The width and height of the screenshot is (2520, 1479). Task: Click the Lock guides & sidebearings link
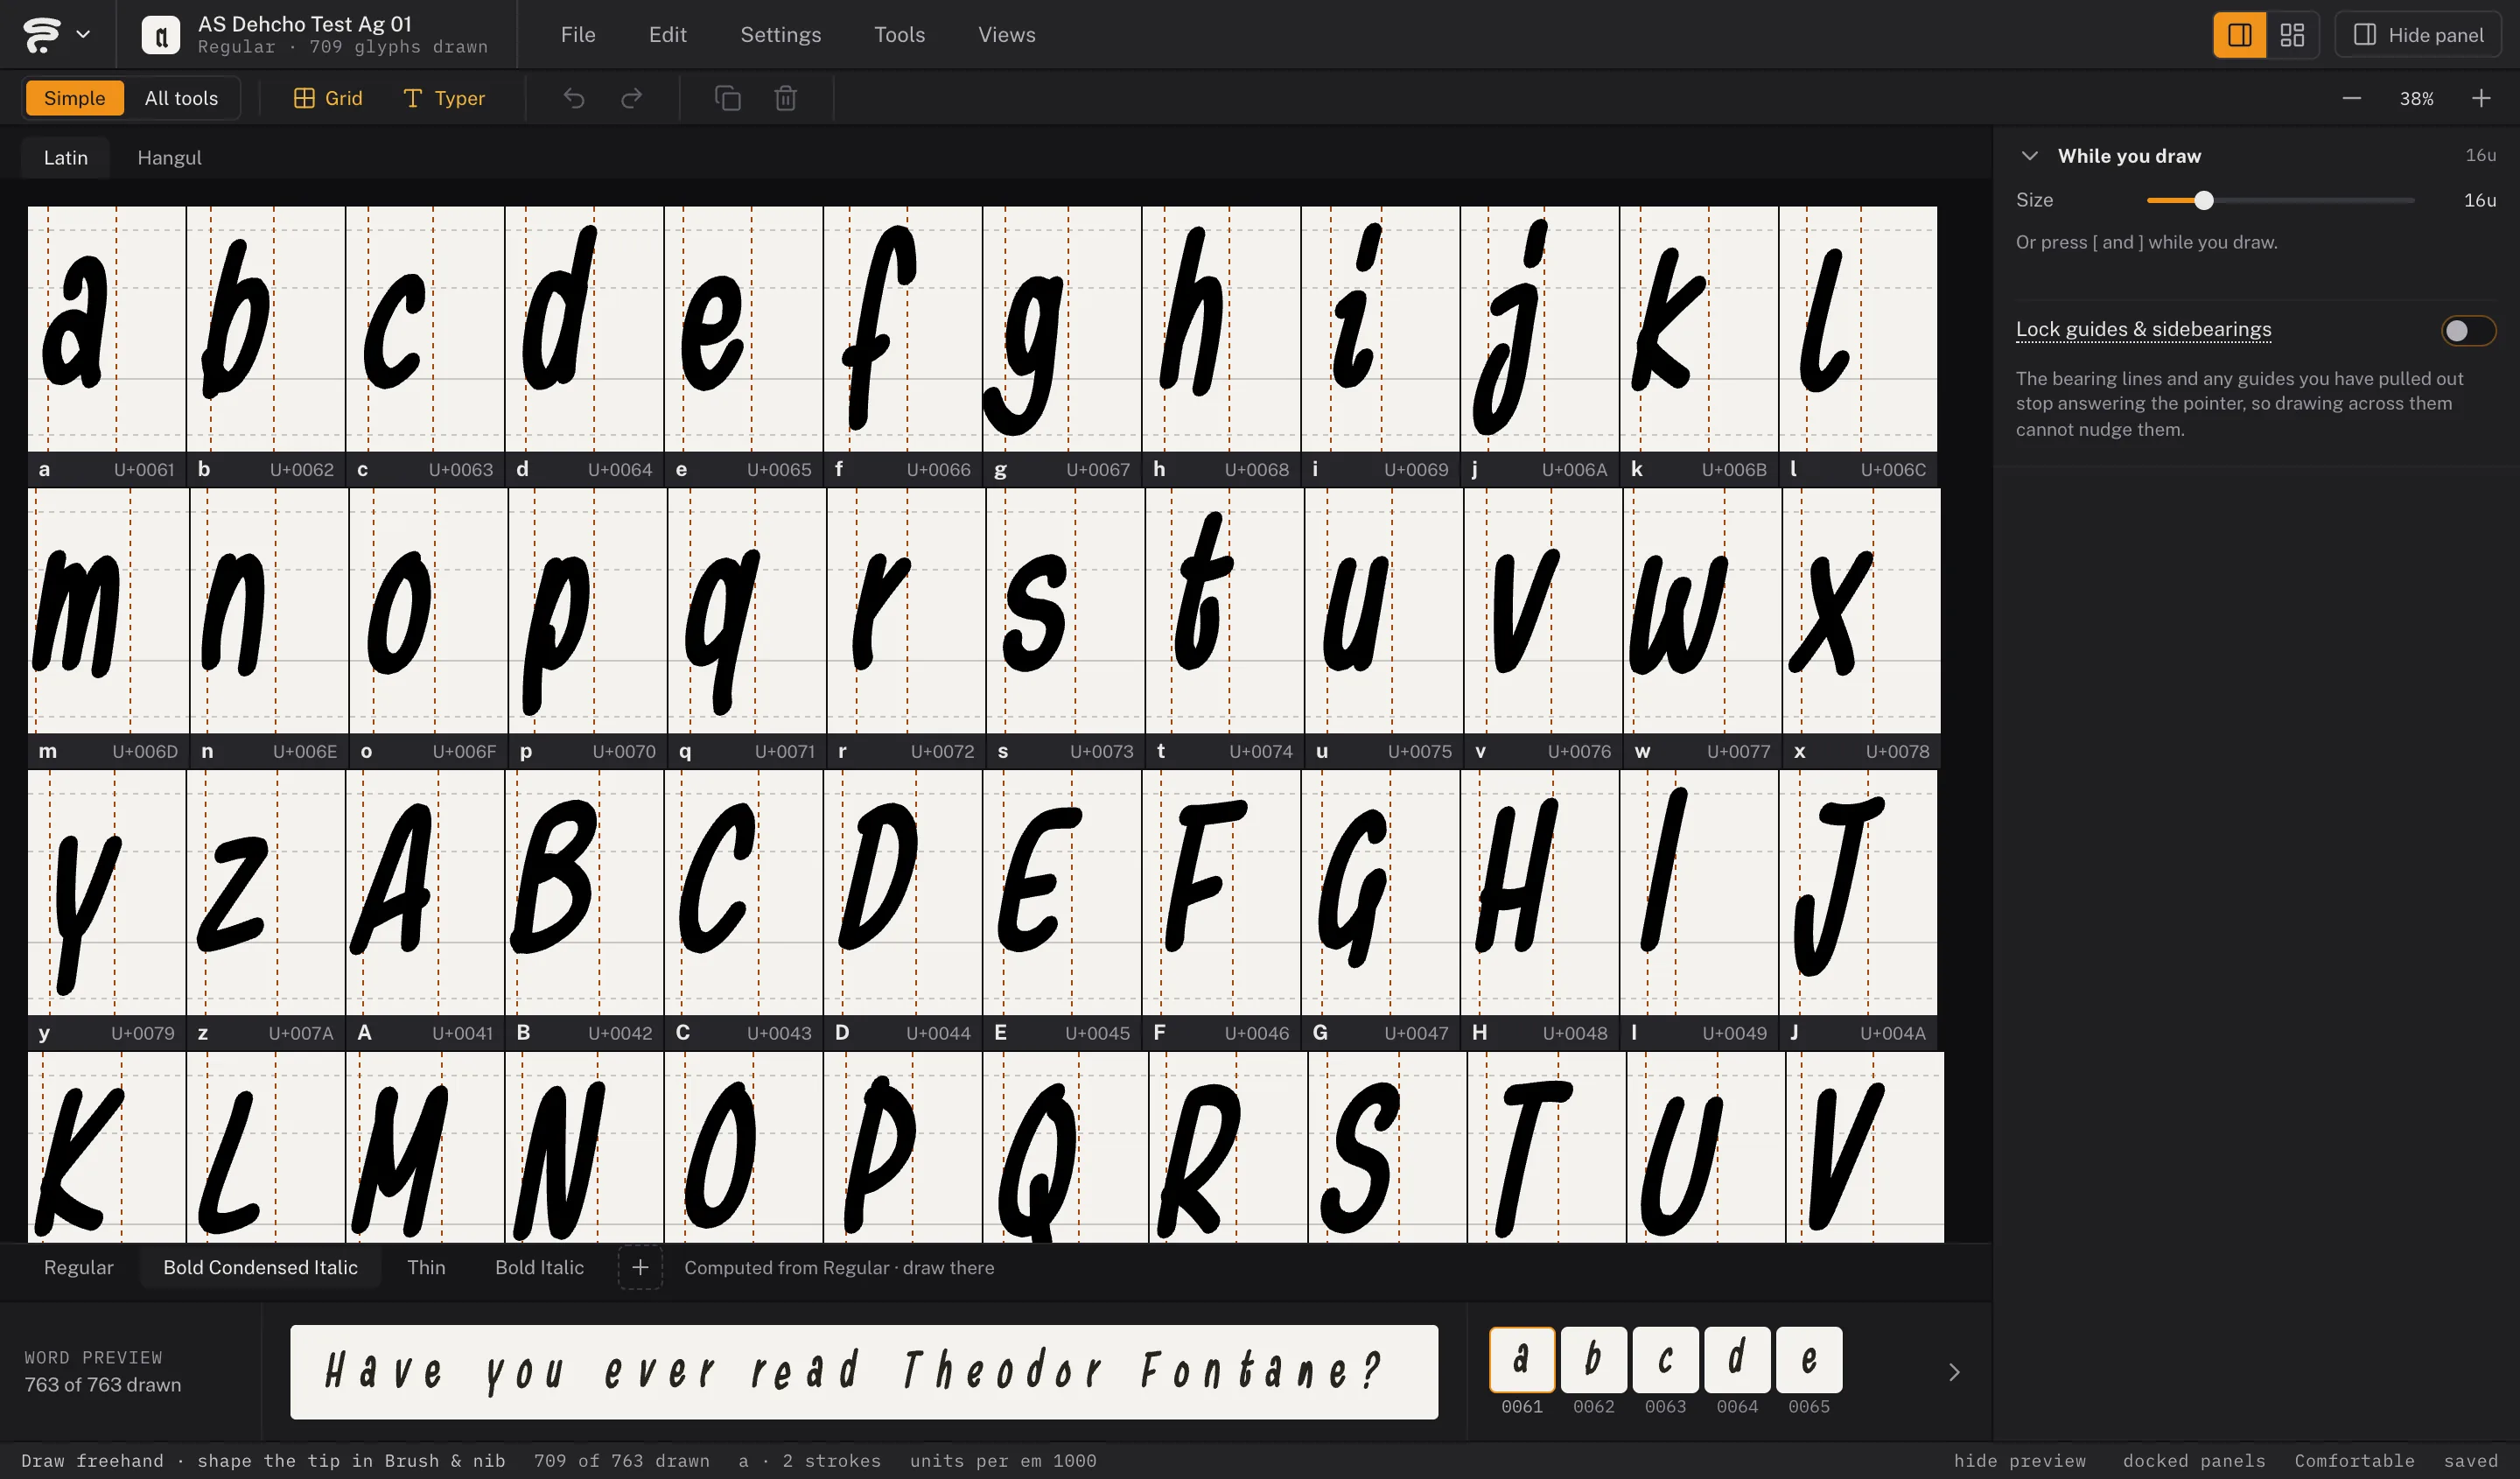tap(2143, 329)
